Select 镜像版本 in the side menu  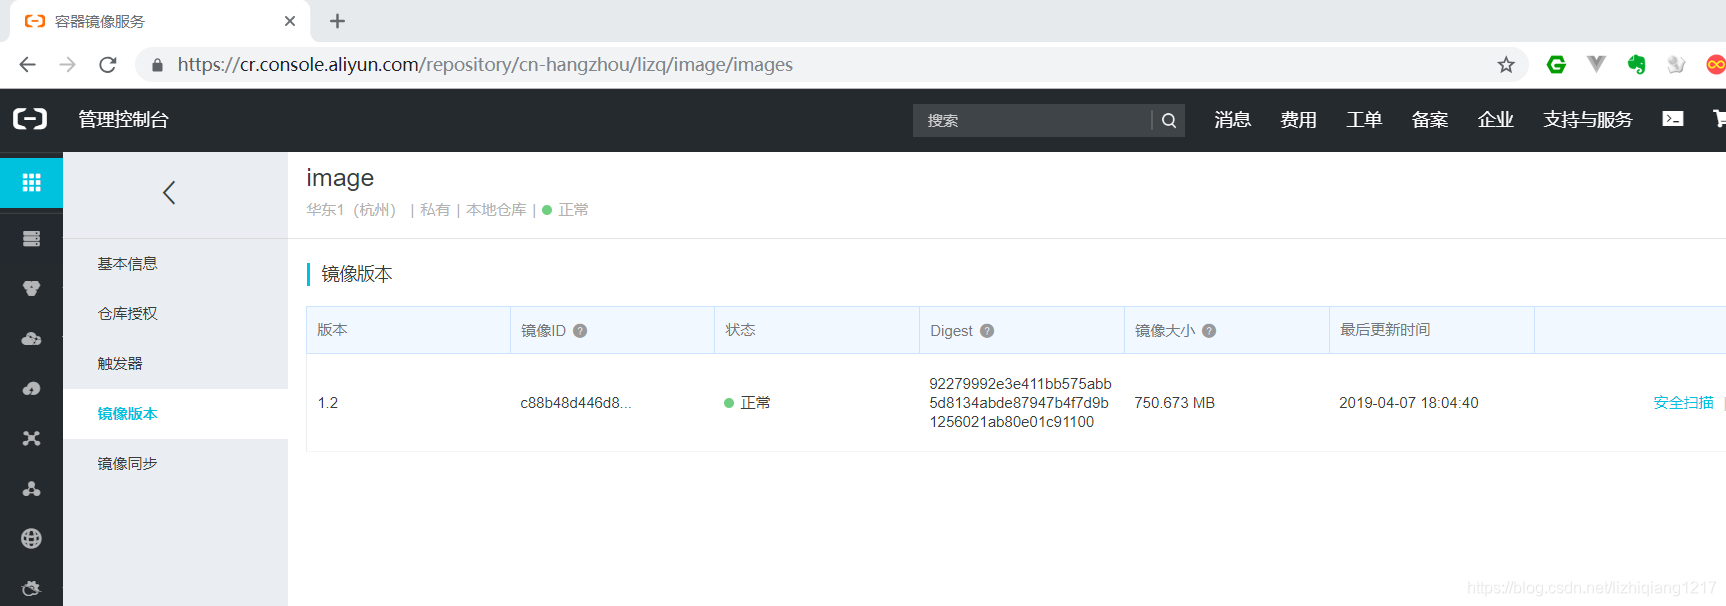(x=127, y=414)
